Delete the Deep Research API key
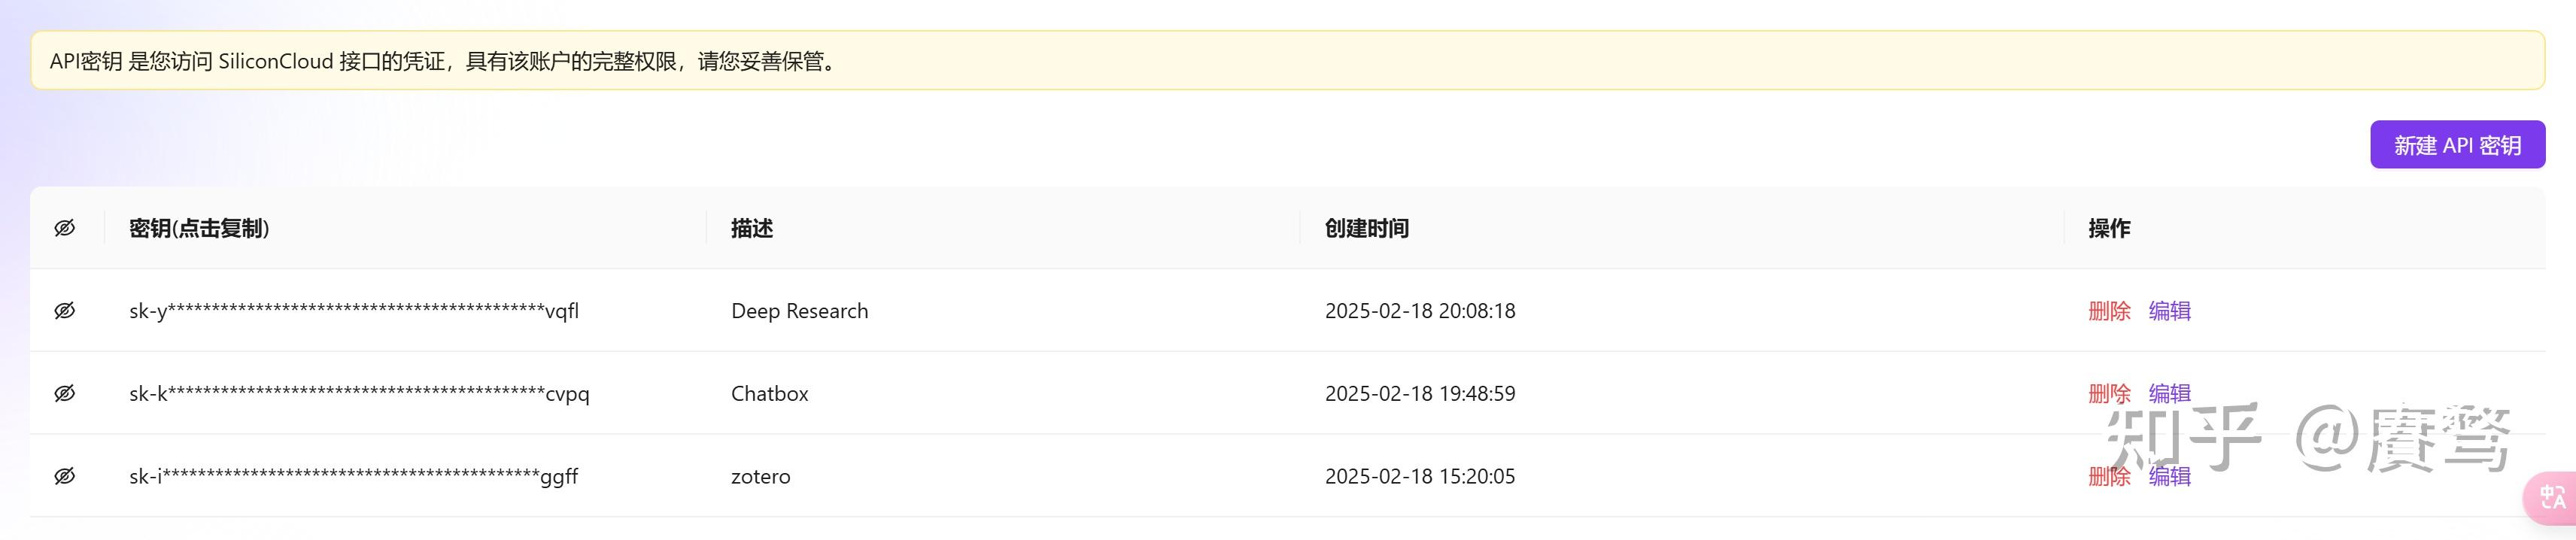This screenshot has width=2576, height=540. [x=2110, y=310]
